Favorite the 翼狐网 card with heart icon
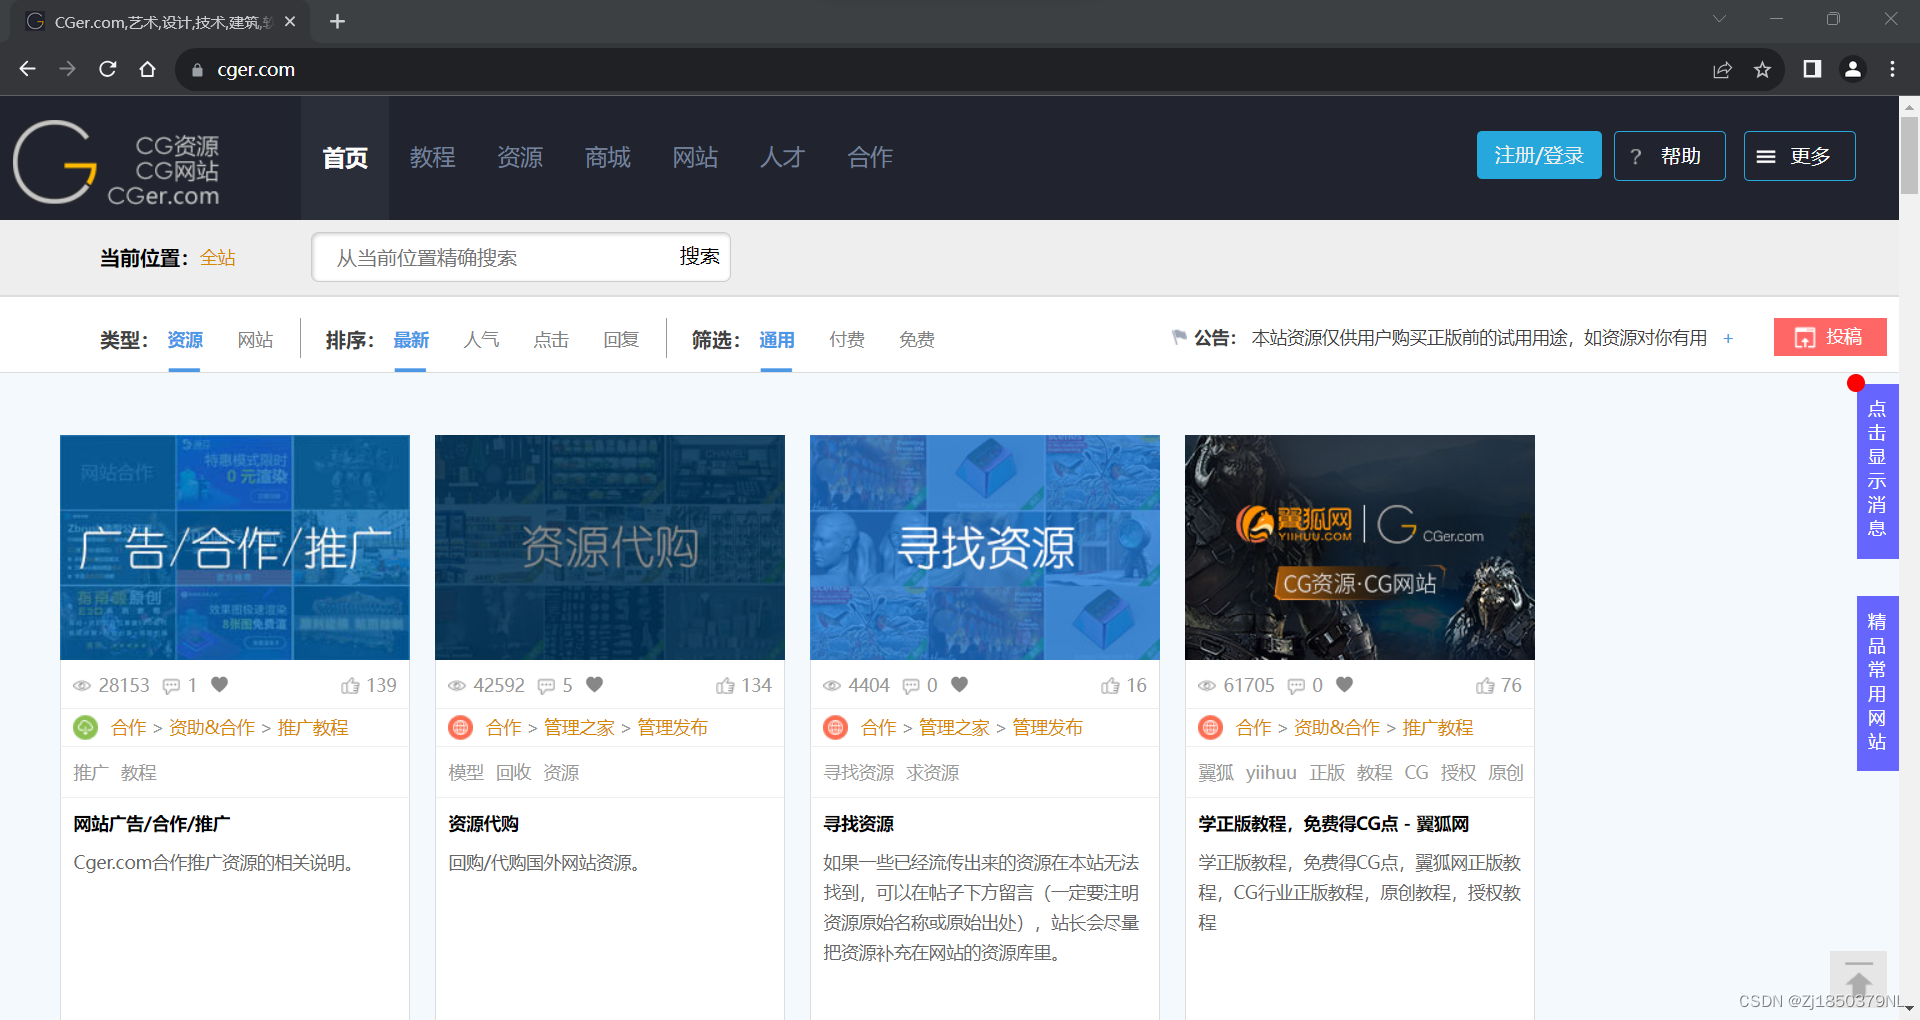 click(1345, 685)
